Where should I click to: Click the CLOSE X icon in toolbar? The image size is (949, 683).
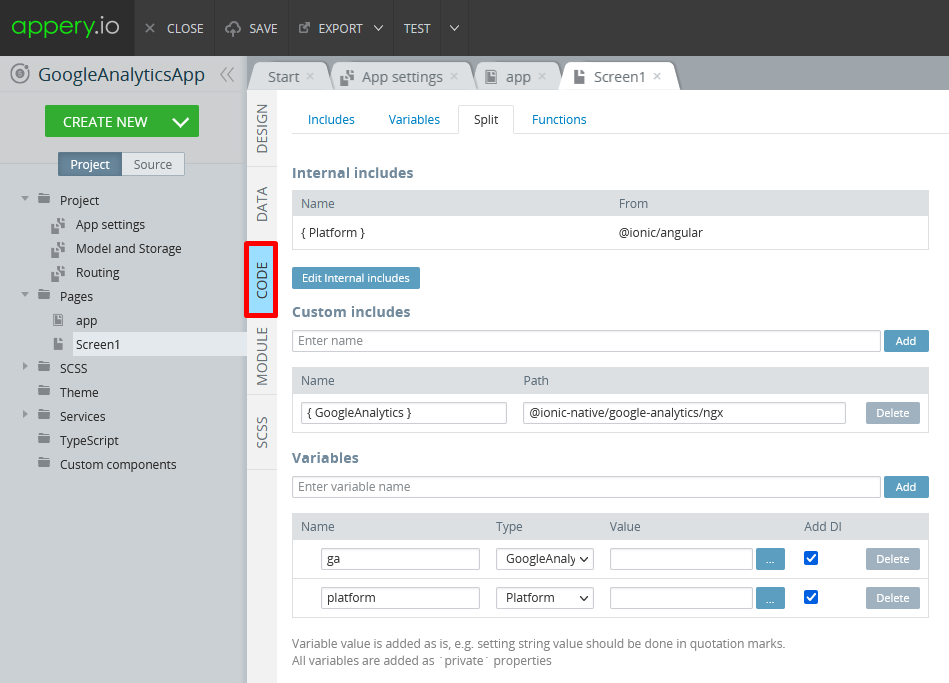coord(150,28)
